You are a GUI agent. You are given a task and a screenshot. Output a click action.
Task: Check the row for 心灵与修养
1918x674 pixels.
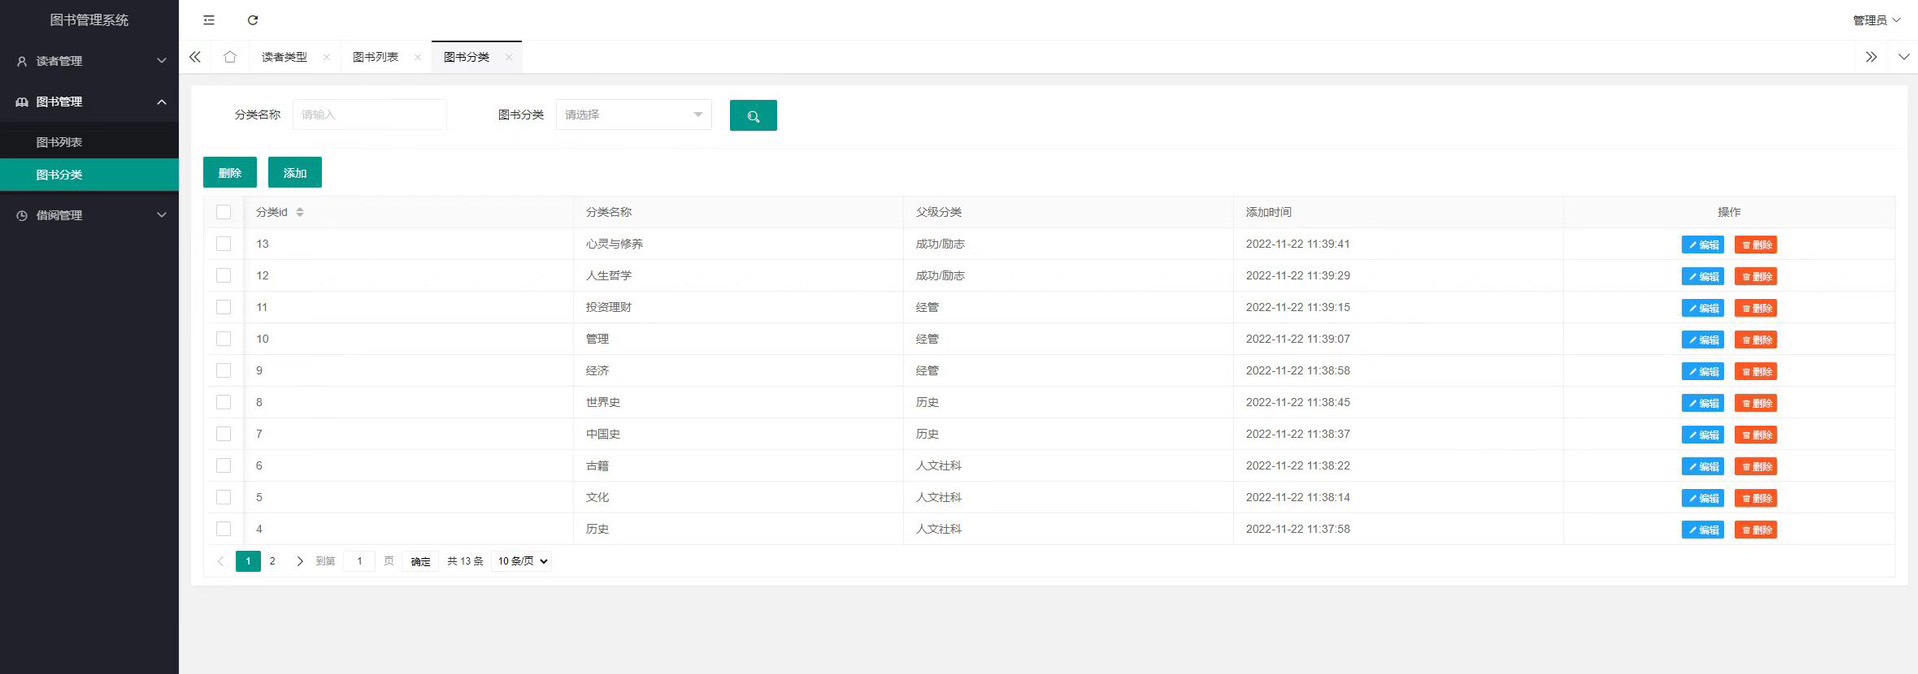224,244
